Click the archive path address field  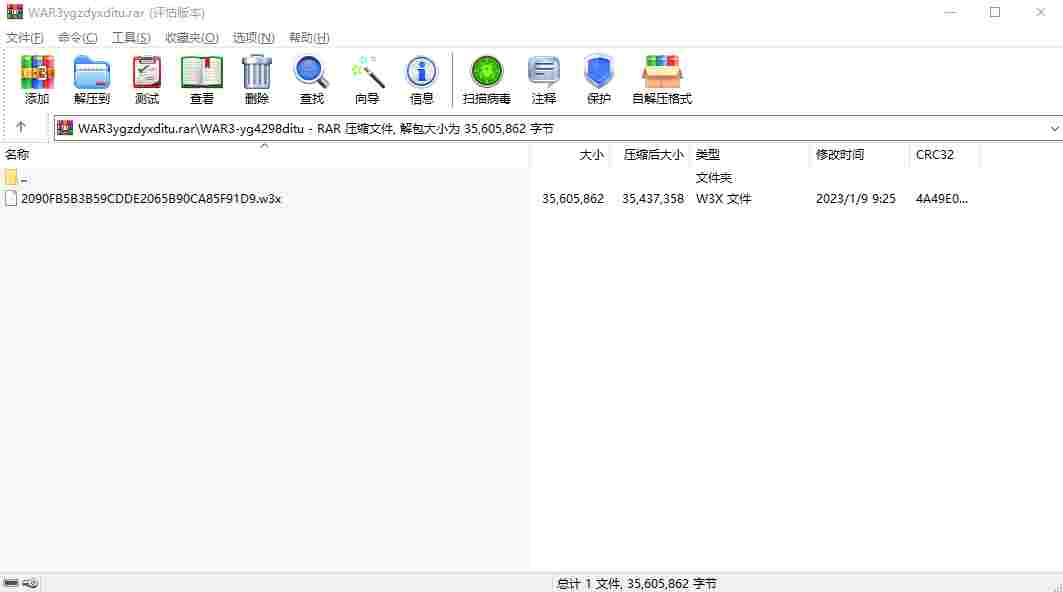coord(557,128)
